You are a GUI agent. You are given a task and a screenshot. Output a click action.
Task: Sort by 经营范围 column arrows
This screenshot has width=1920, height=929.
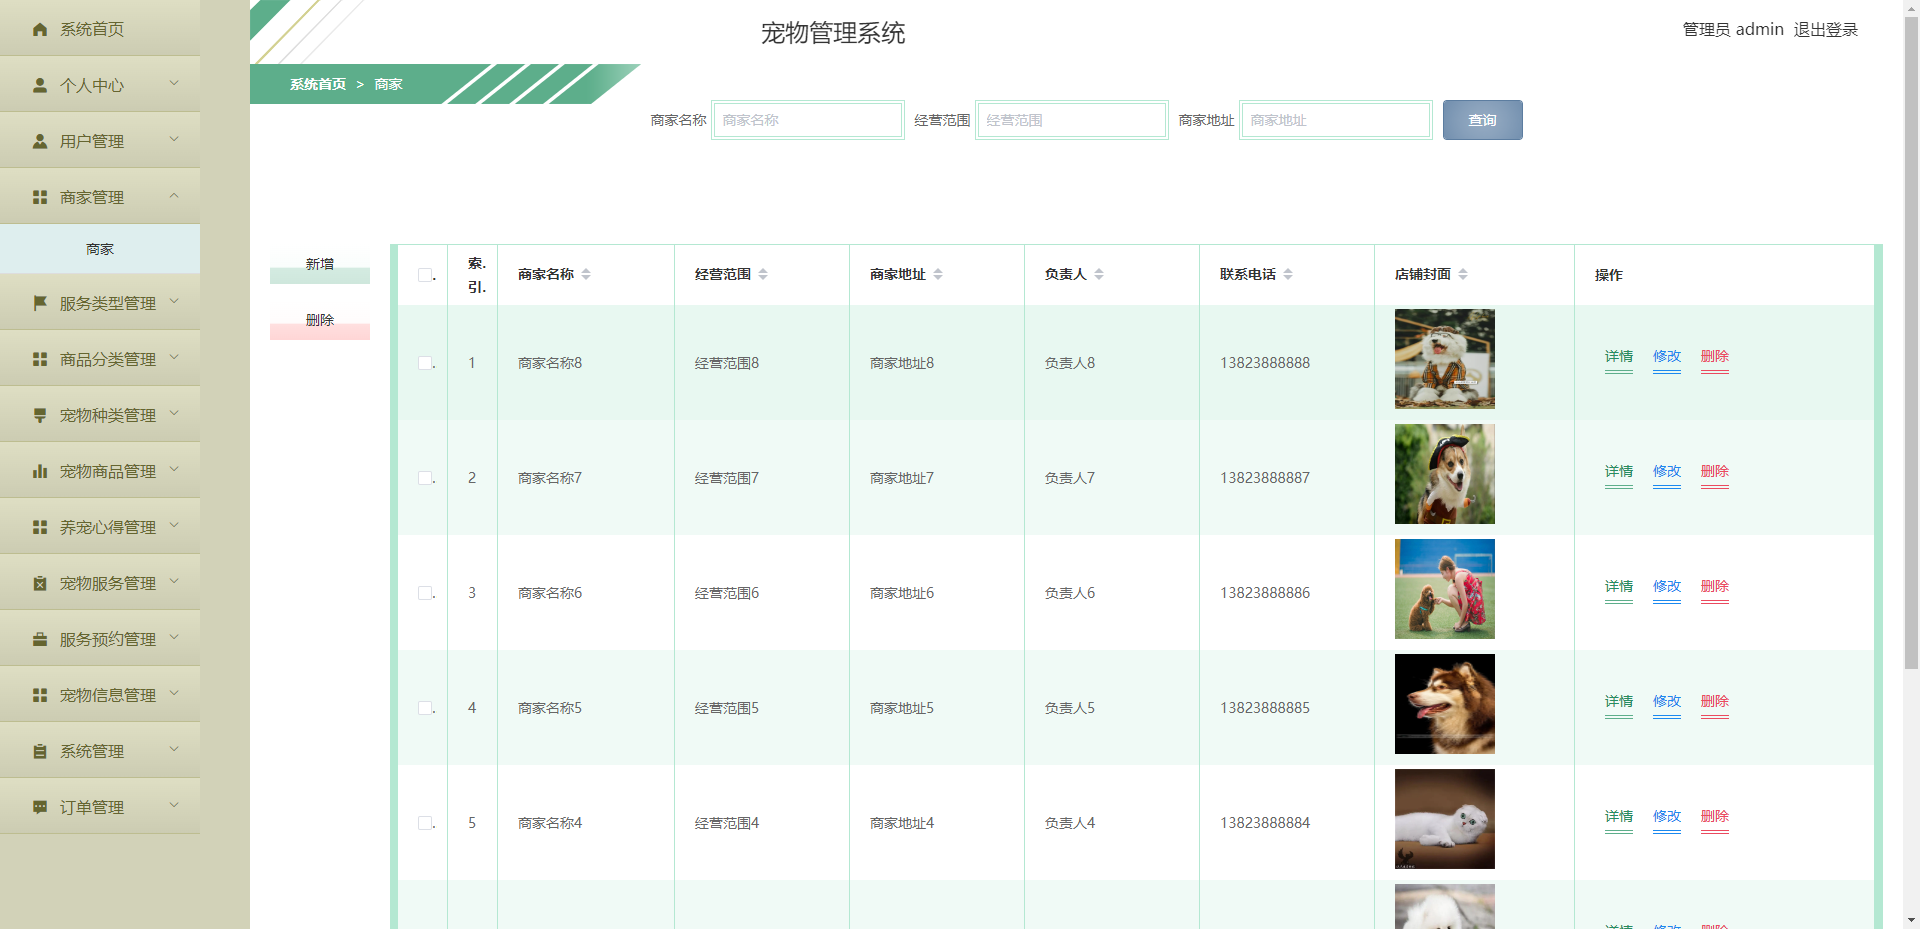point(763,274)
